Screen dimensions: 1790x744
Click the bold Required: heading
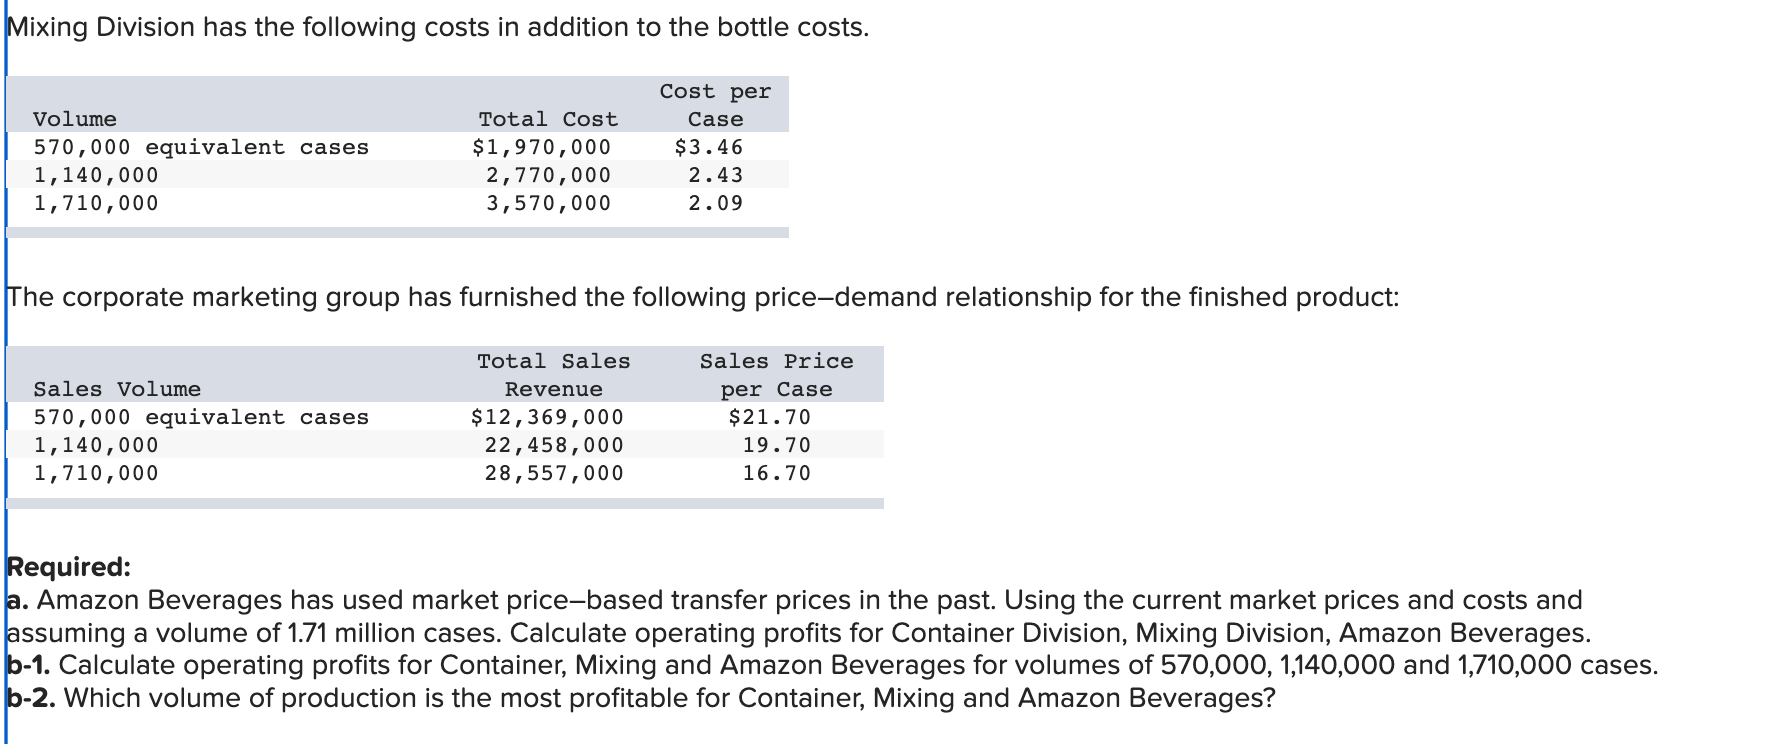[x=69, y=567]
